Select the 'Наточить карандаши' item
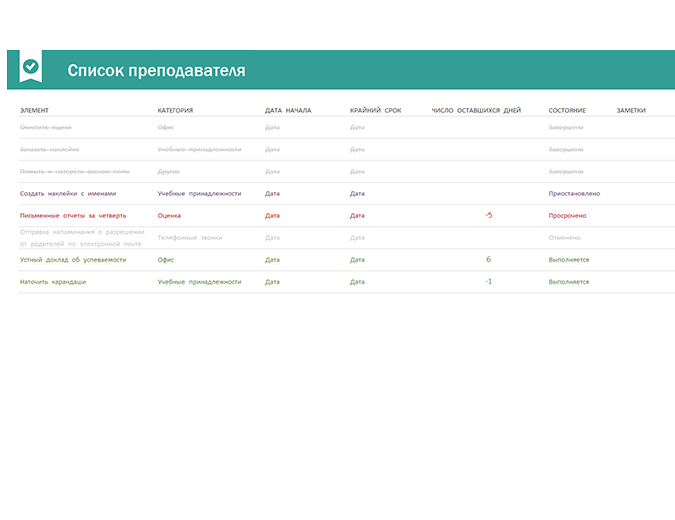 tap(53, 282)
